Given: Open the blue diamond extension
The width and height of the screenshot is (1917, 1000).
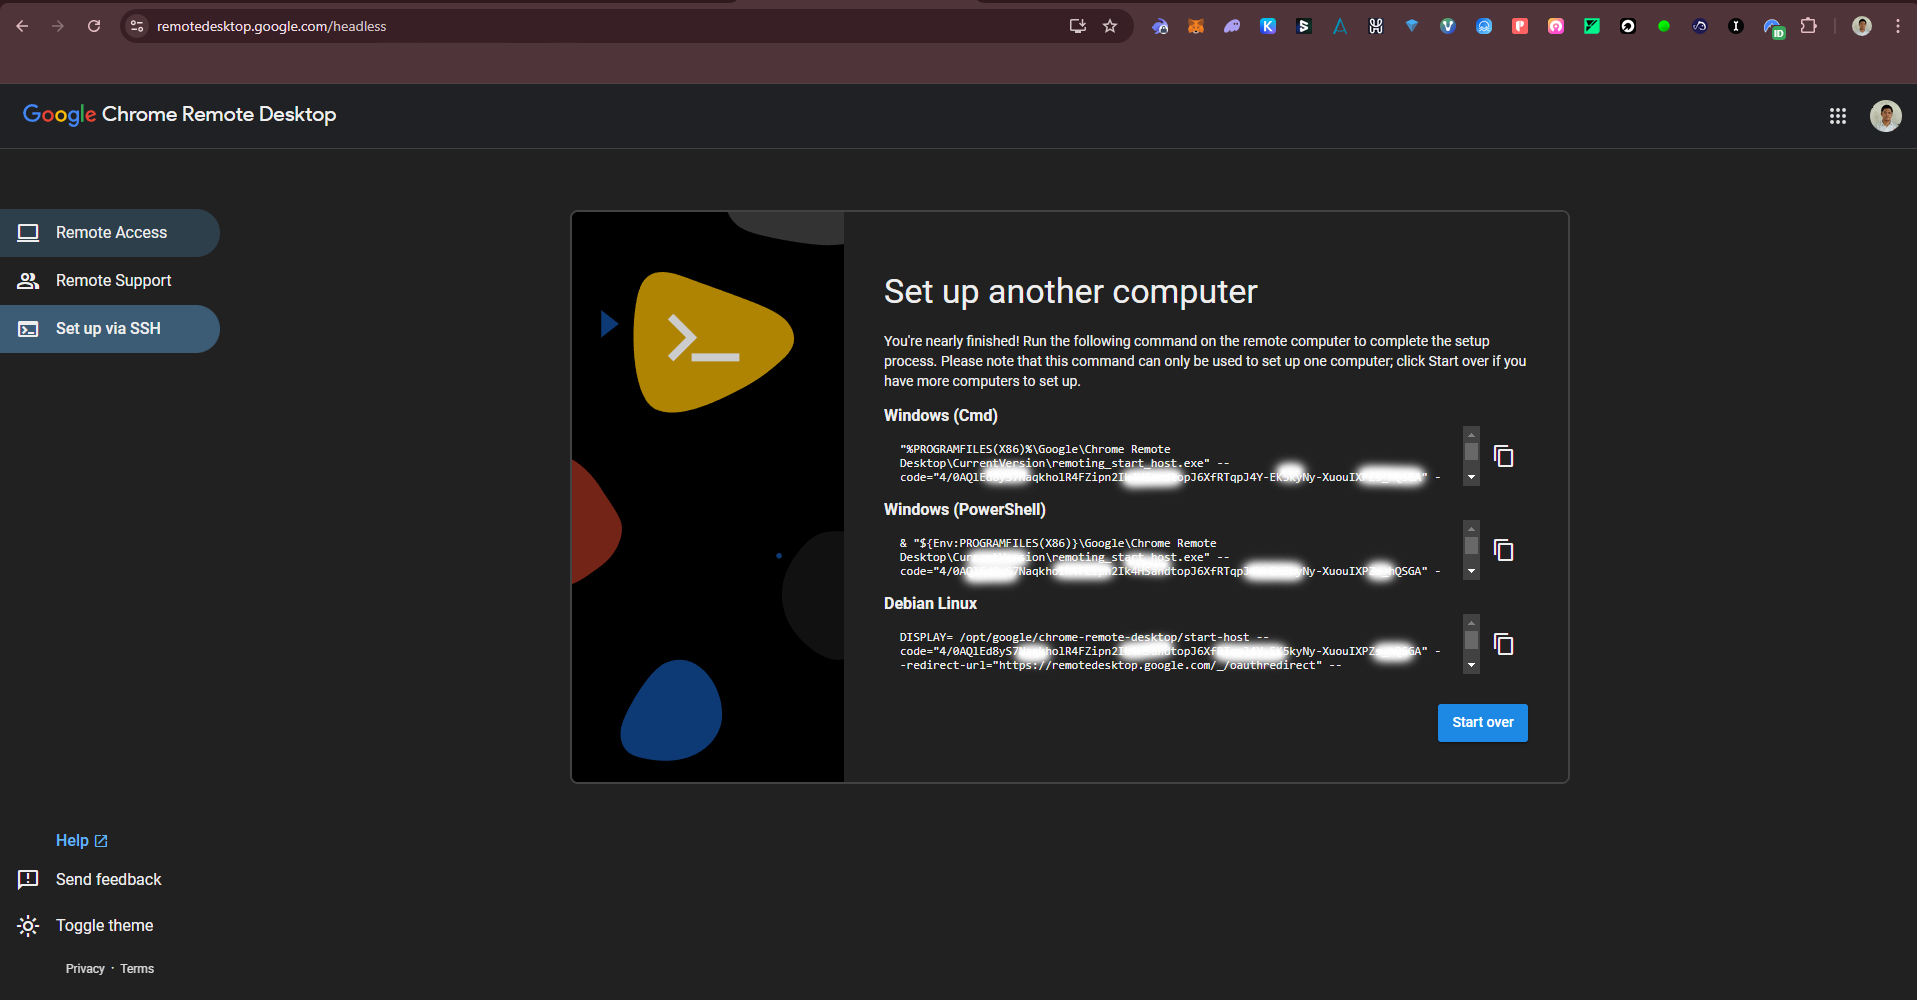Looking at the screenshot, I should click(x=1412, y=27).
